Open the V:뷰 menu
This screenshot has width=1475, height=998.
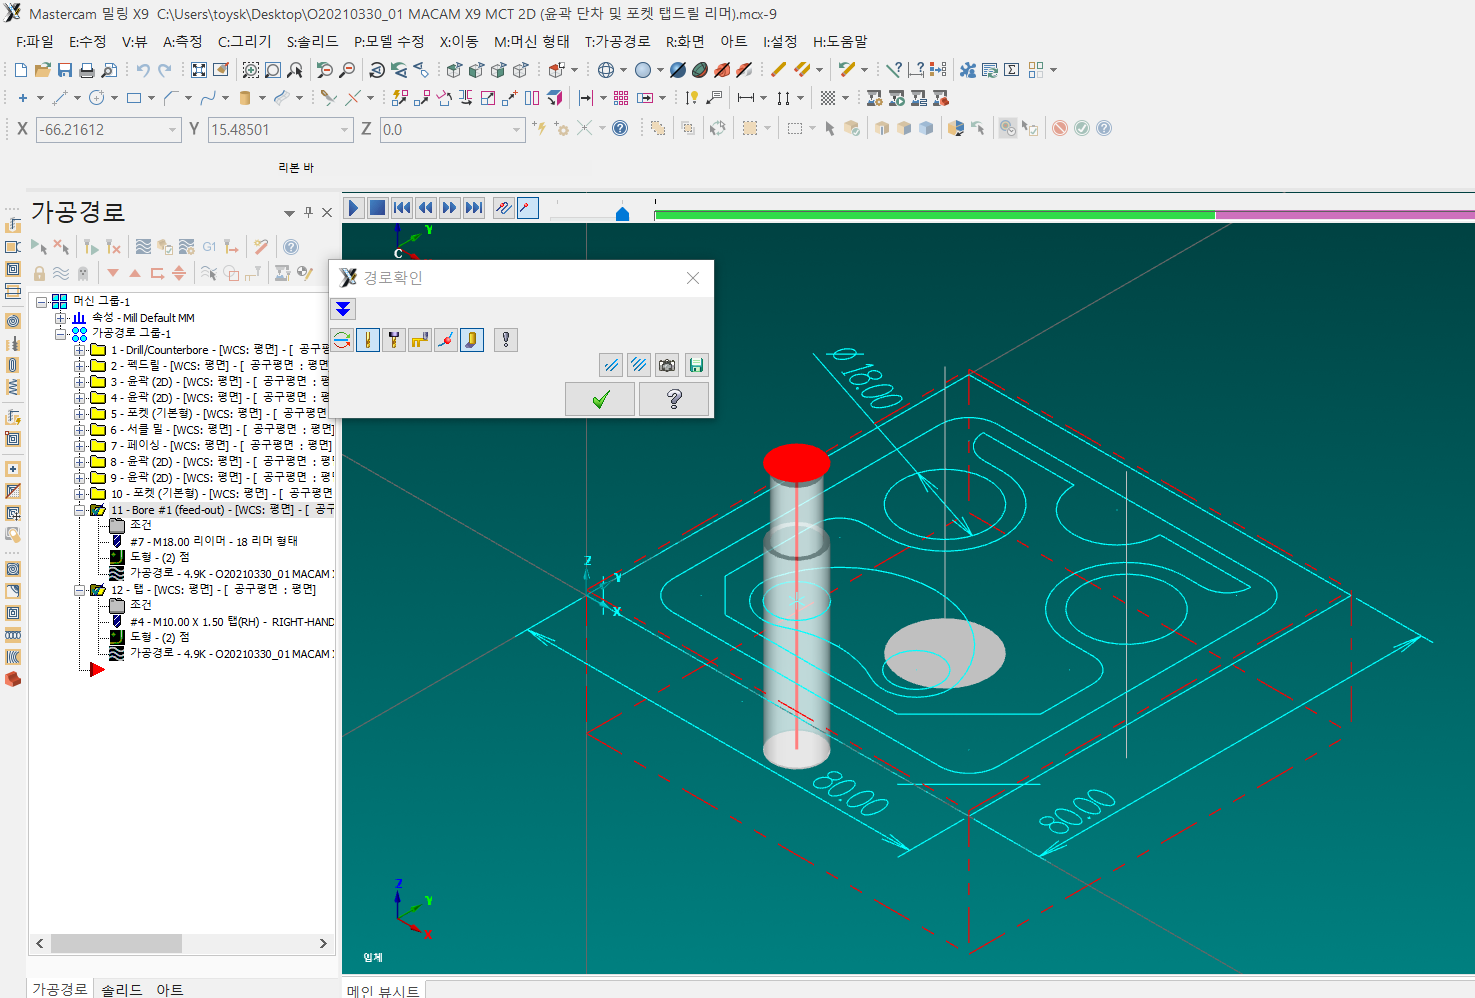(x=134, y=42)
